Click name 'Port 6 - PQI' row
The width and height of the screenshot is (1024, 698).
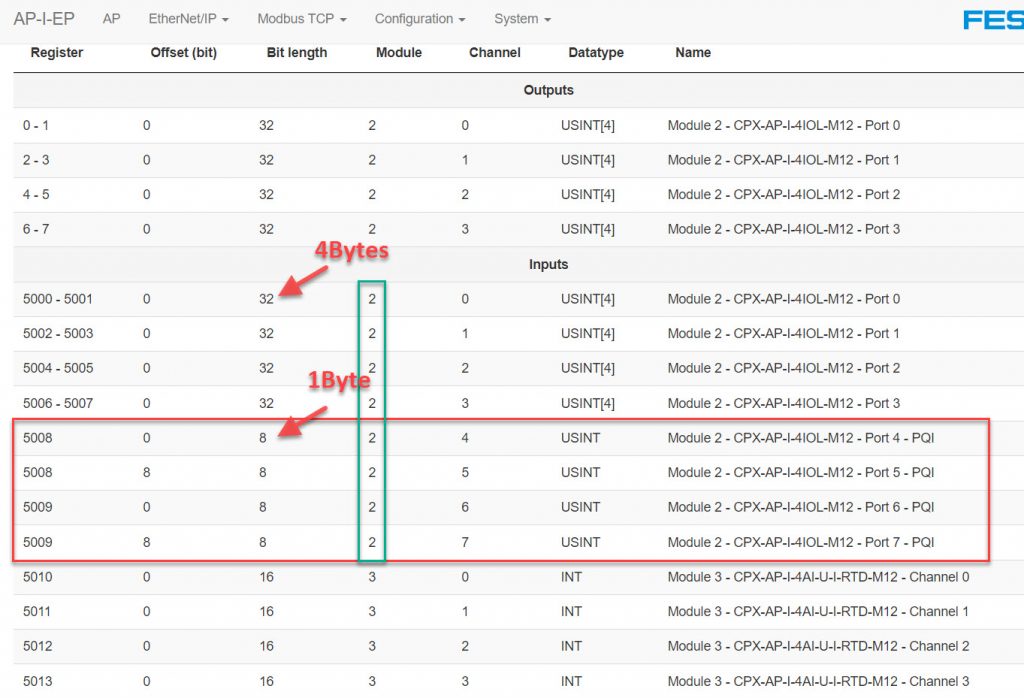[801, 507]
